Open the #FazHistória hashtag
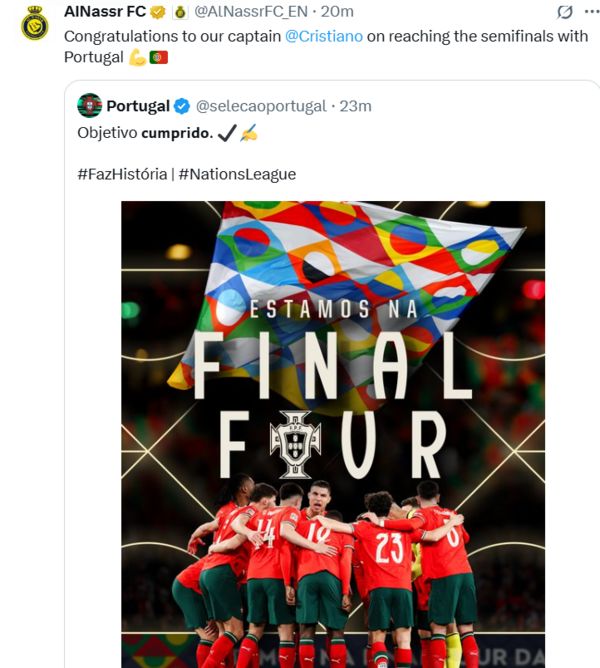Screen dimensions: 600x668 click(x=121, y=174)
